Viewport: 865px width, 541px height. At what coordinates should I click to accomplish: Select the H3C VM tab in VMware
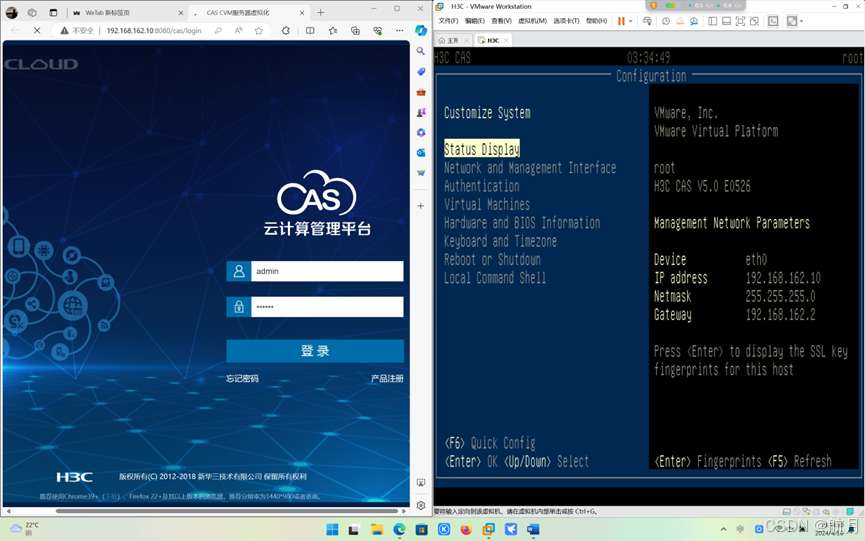point(493,40)
